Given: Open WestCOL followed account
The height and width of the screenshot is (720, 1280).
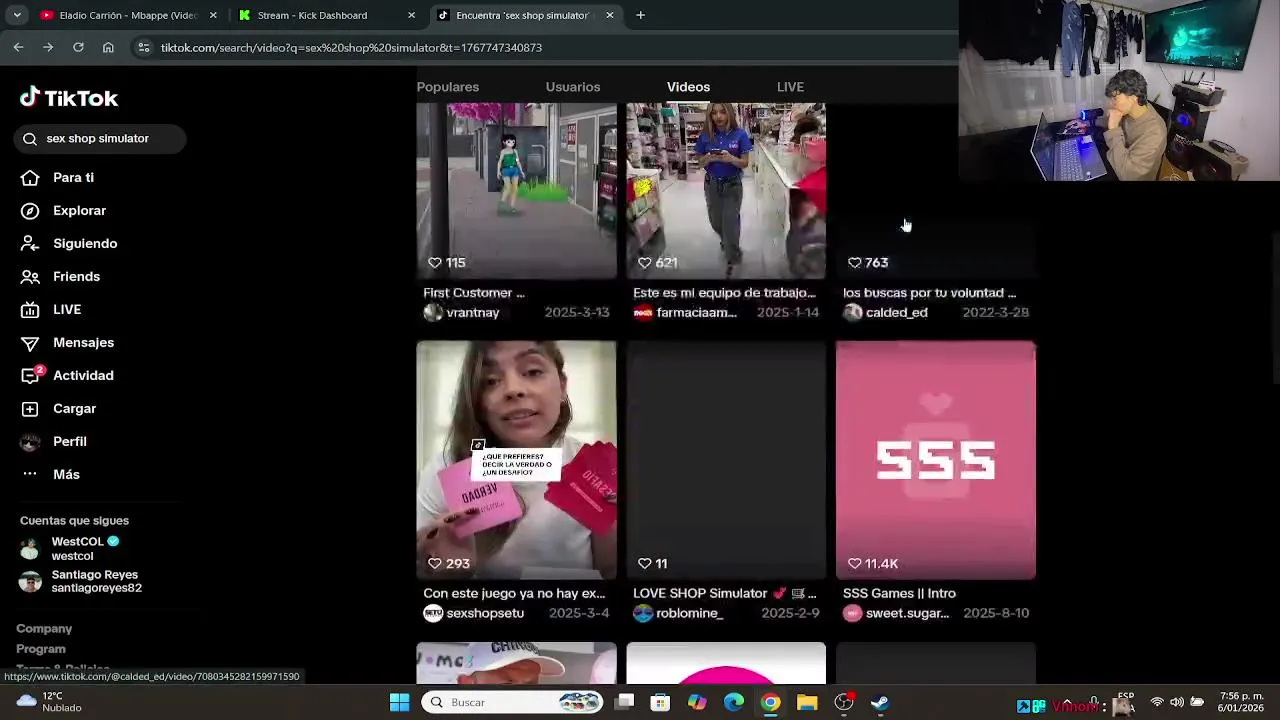Looking at the screenshot, I should (x=70, y=548).
